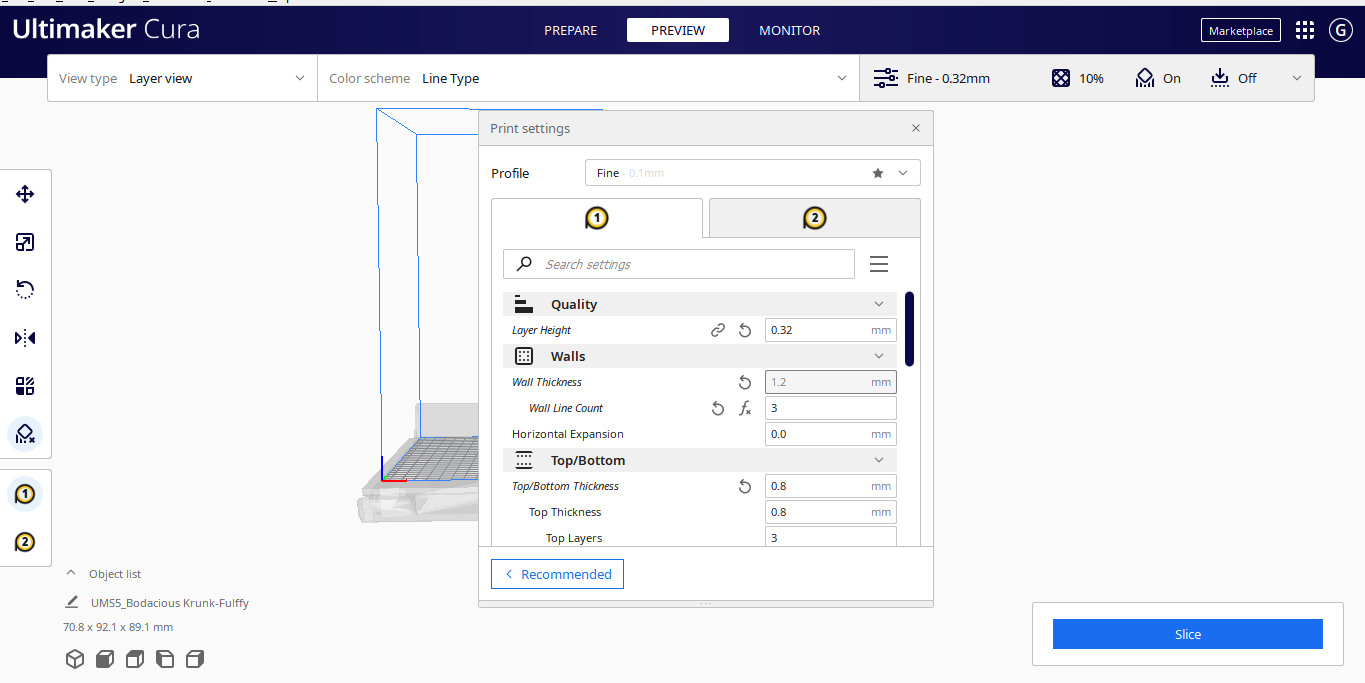This screenshot has width=1365, height=683.
Task: Switch to top view cube
Action: 135,658
